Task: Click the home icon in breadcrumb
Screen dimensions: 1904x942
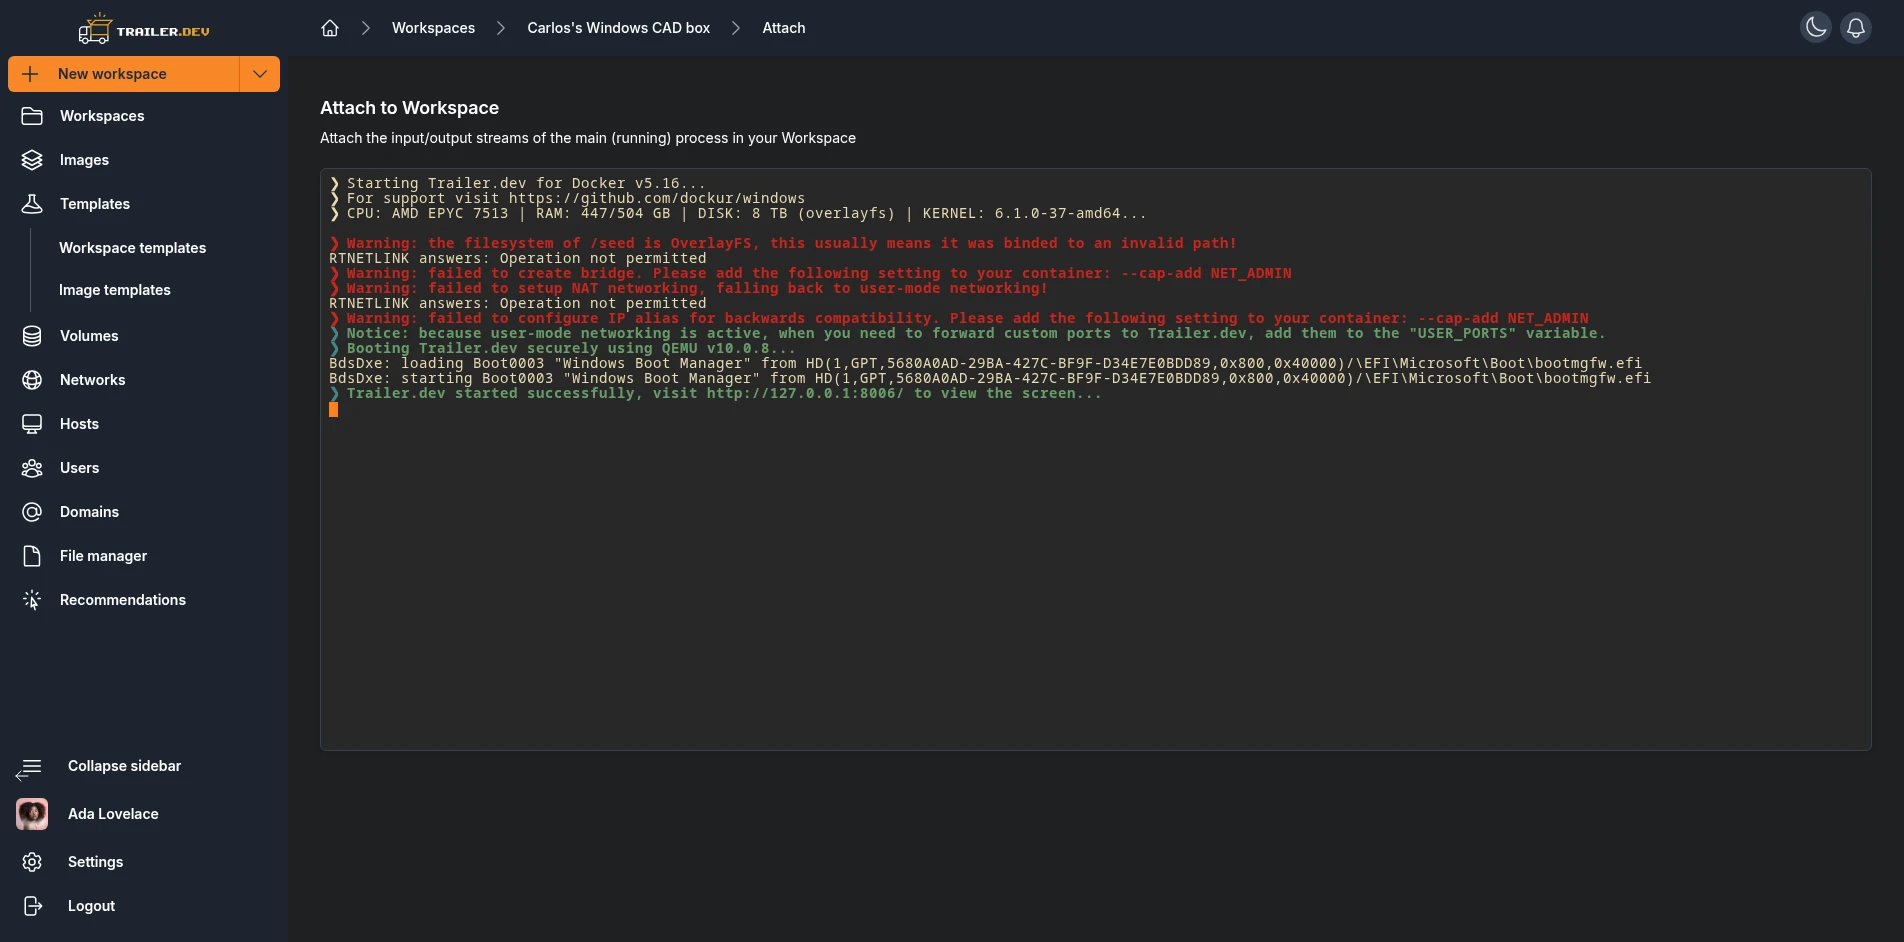Action: pos(330,28)
